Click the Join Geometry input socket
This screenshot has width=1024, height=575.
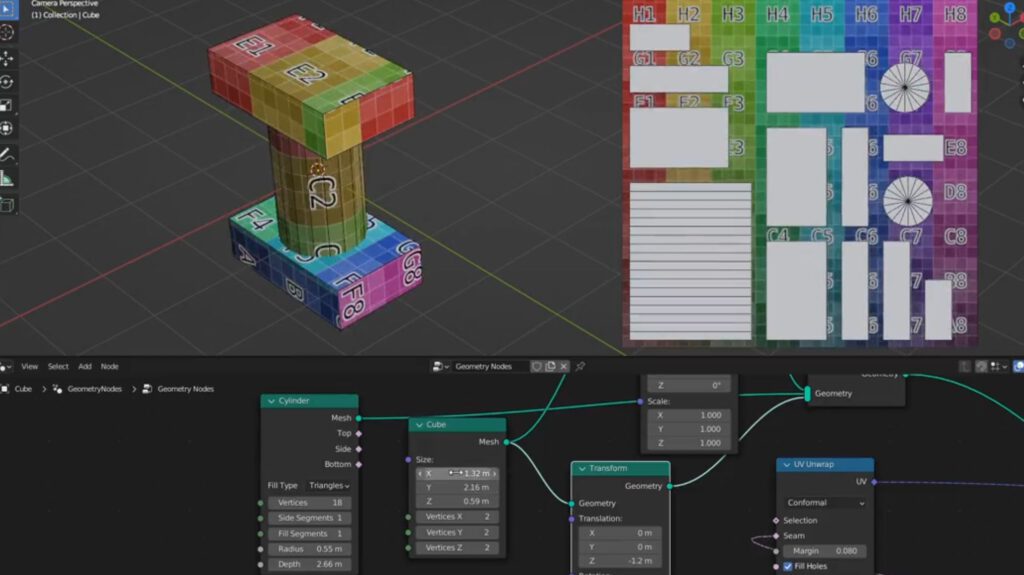click(808, 394)
